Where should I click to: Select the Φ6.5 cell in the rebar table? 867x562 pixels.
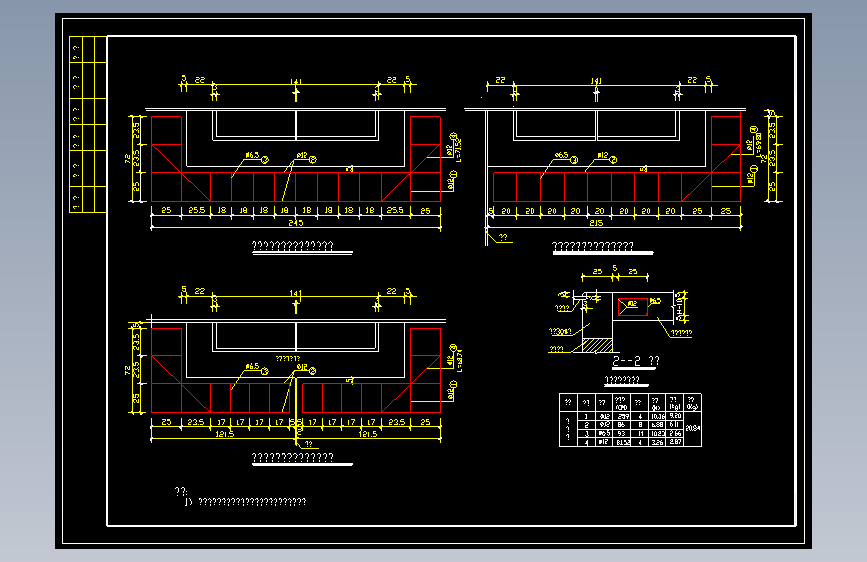click(604, 434)
